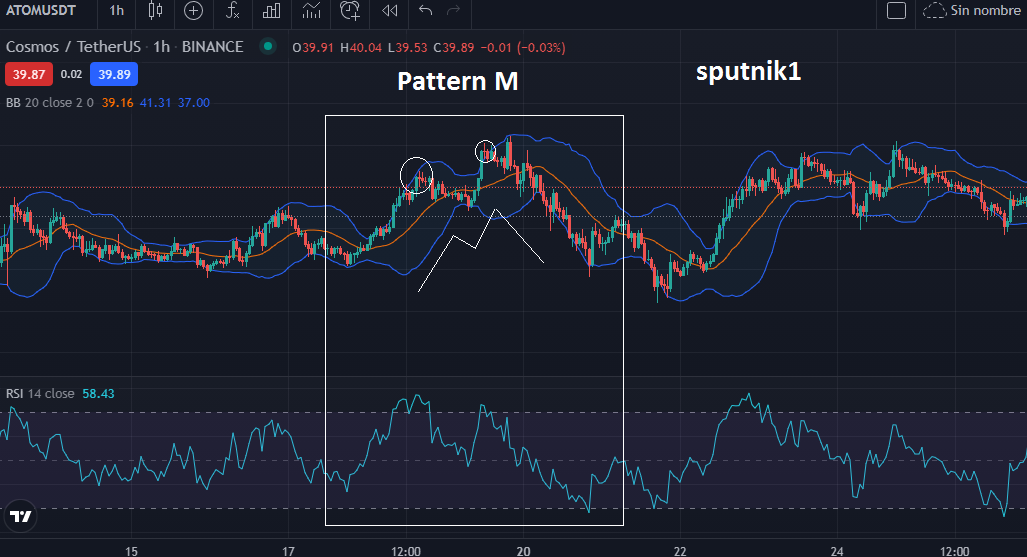
Task: Click the TradingView logo badge
Action: 21,516
